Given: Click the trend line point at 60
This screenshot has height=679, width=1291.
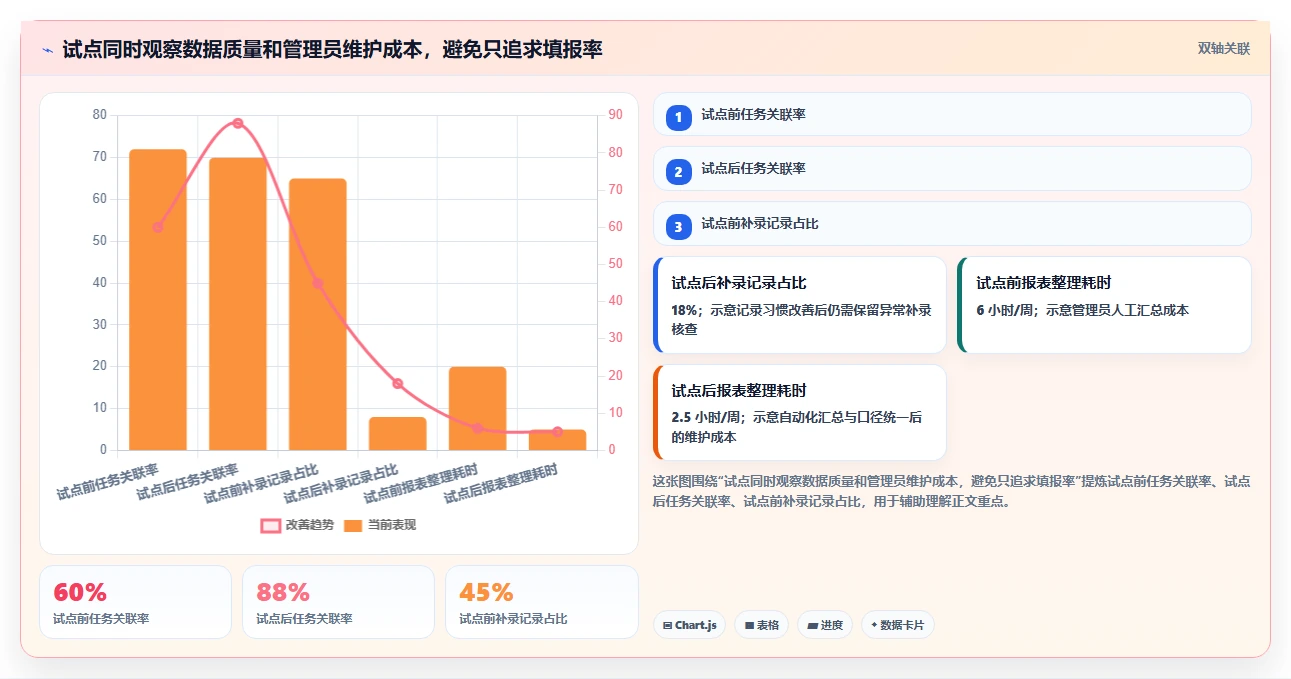Looking at the screenshot, I should pyautogui.click(x=158, y=227).
